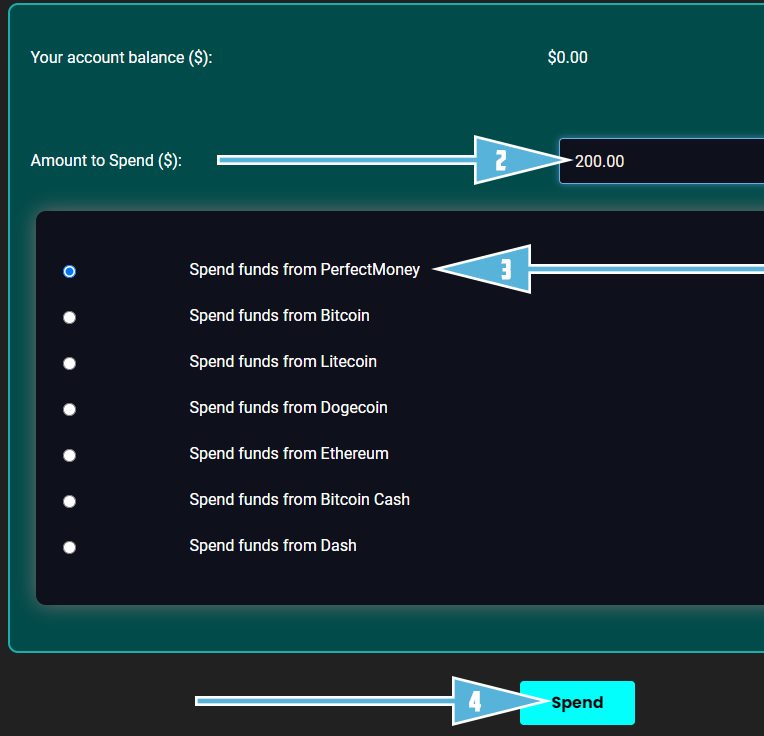
Task: Click 'Amount to Spend ($):' label
Action: (x=106, y=160)
